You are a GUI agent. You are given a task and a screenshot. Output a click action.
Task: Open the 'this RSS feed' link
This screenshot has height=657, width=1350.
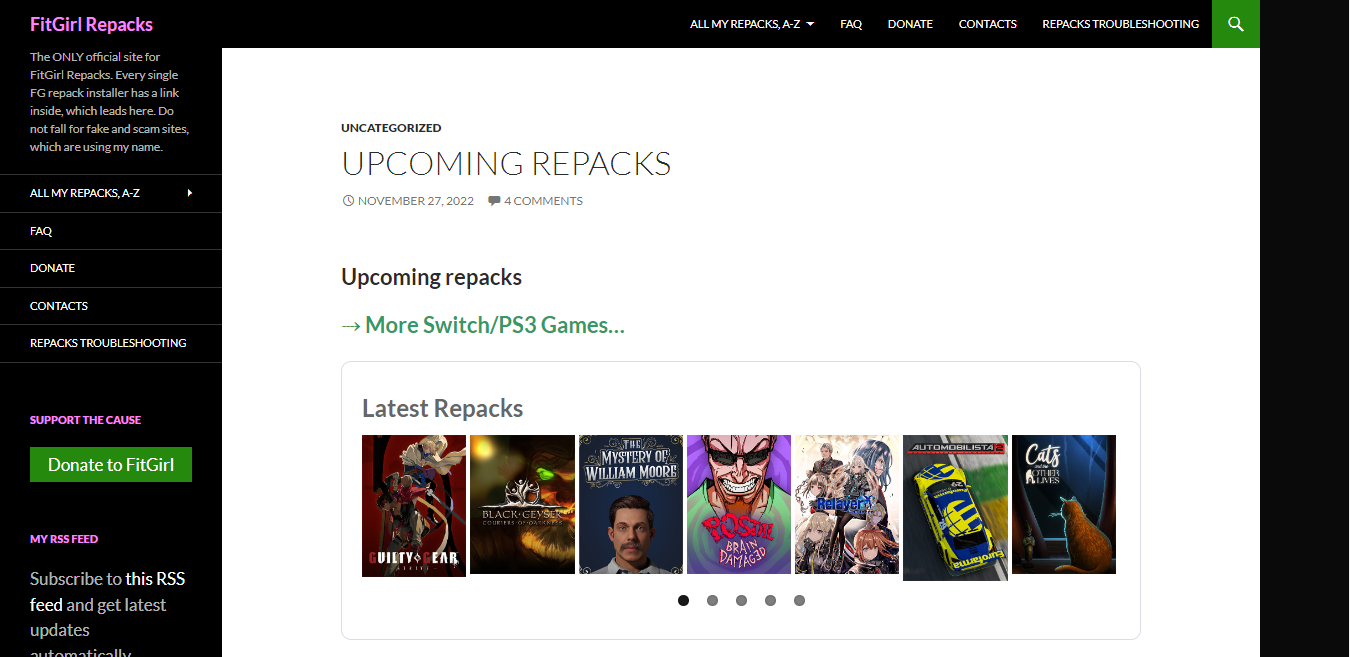click(x=107, y=591)
